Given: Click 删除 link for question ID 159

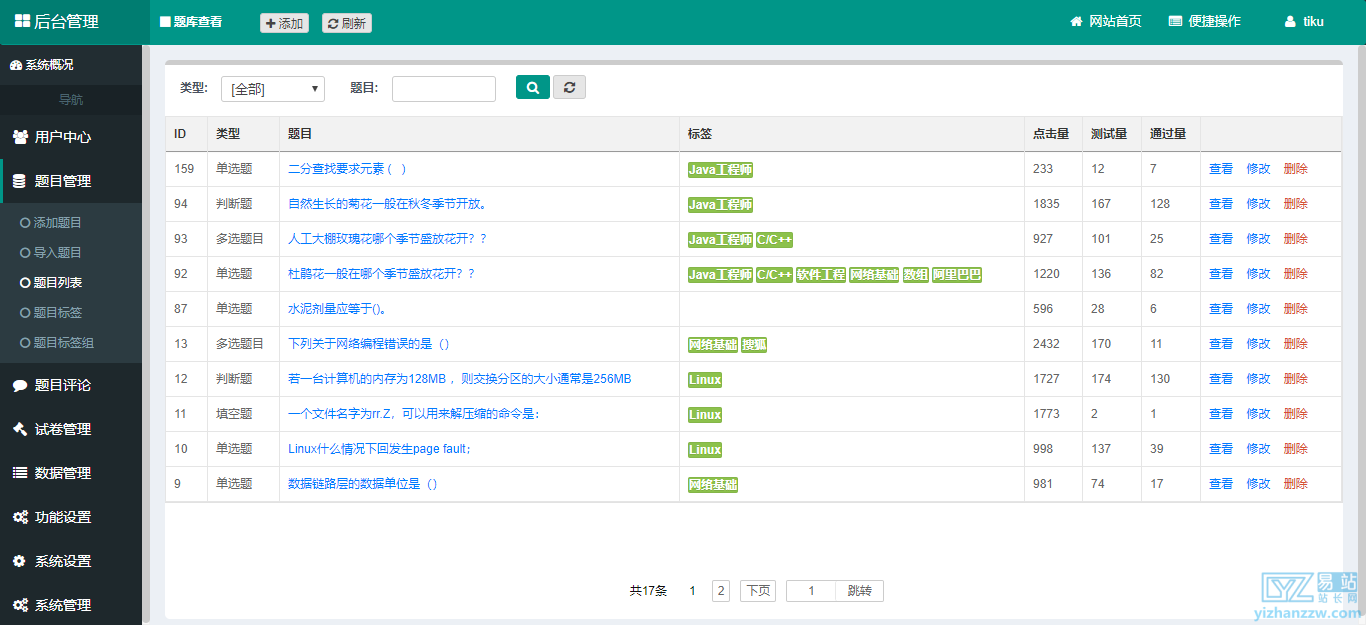Looking at the screenshot, I should pyautogui.click(x=1295, y=169).
